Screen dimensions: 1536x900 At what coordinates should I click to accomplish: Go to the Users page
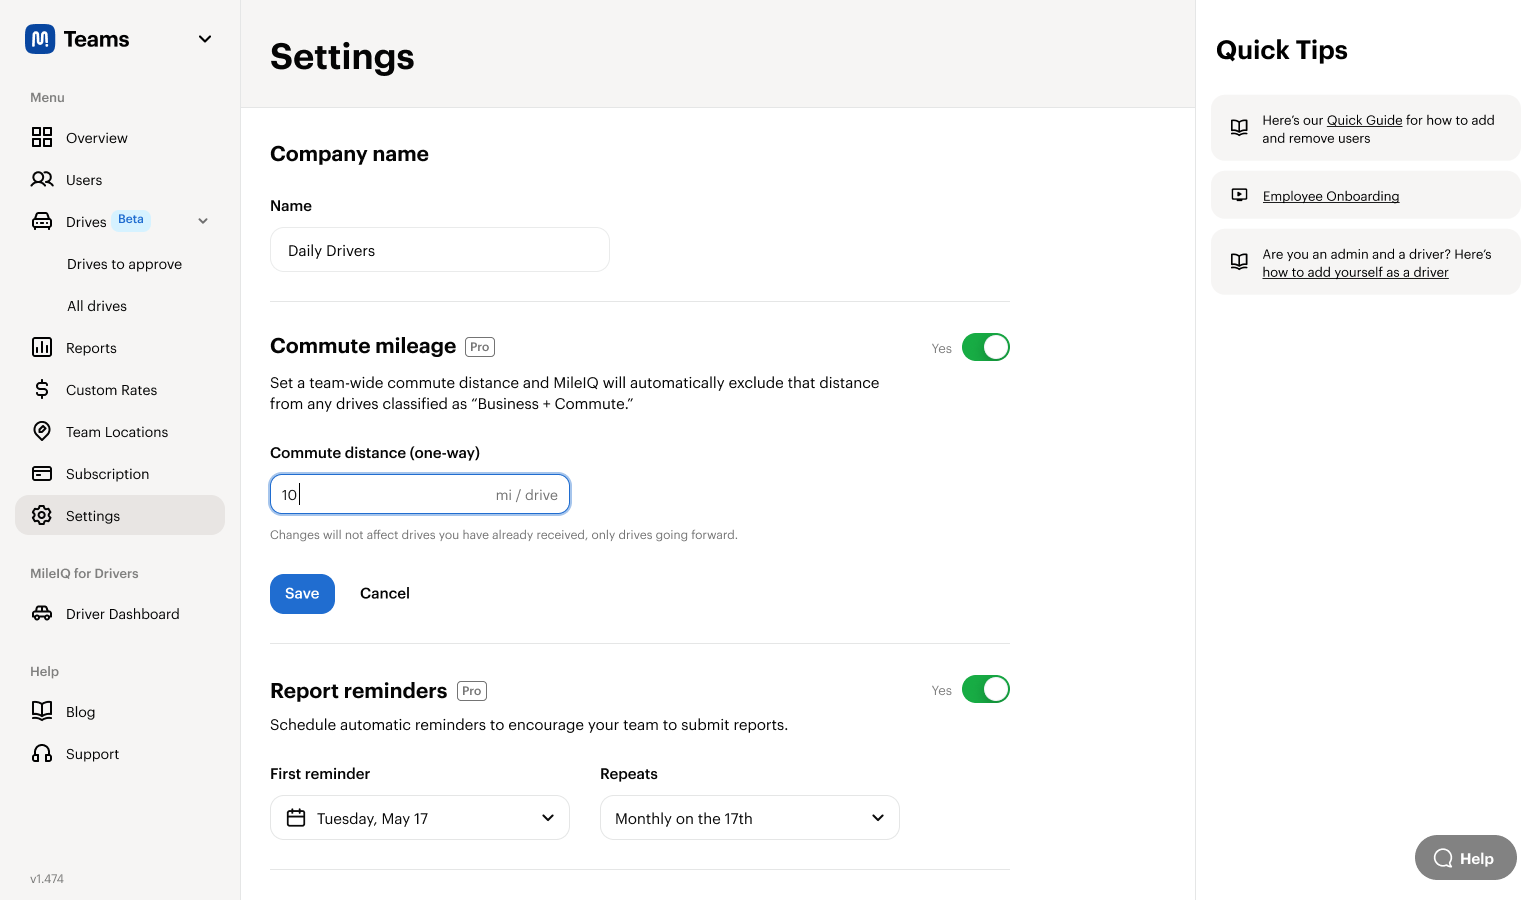(x=120, y=180)
